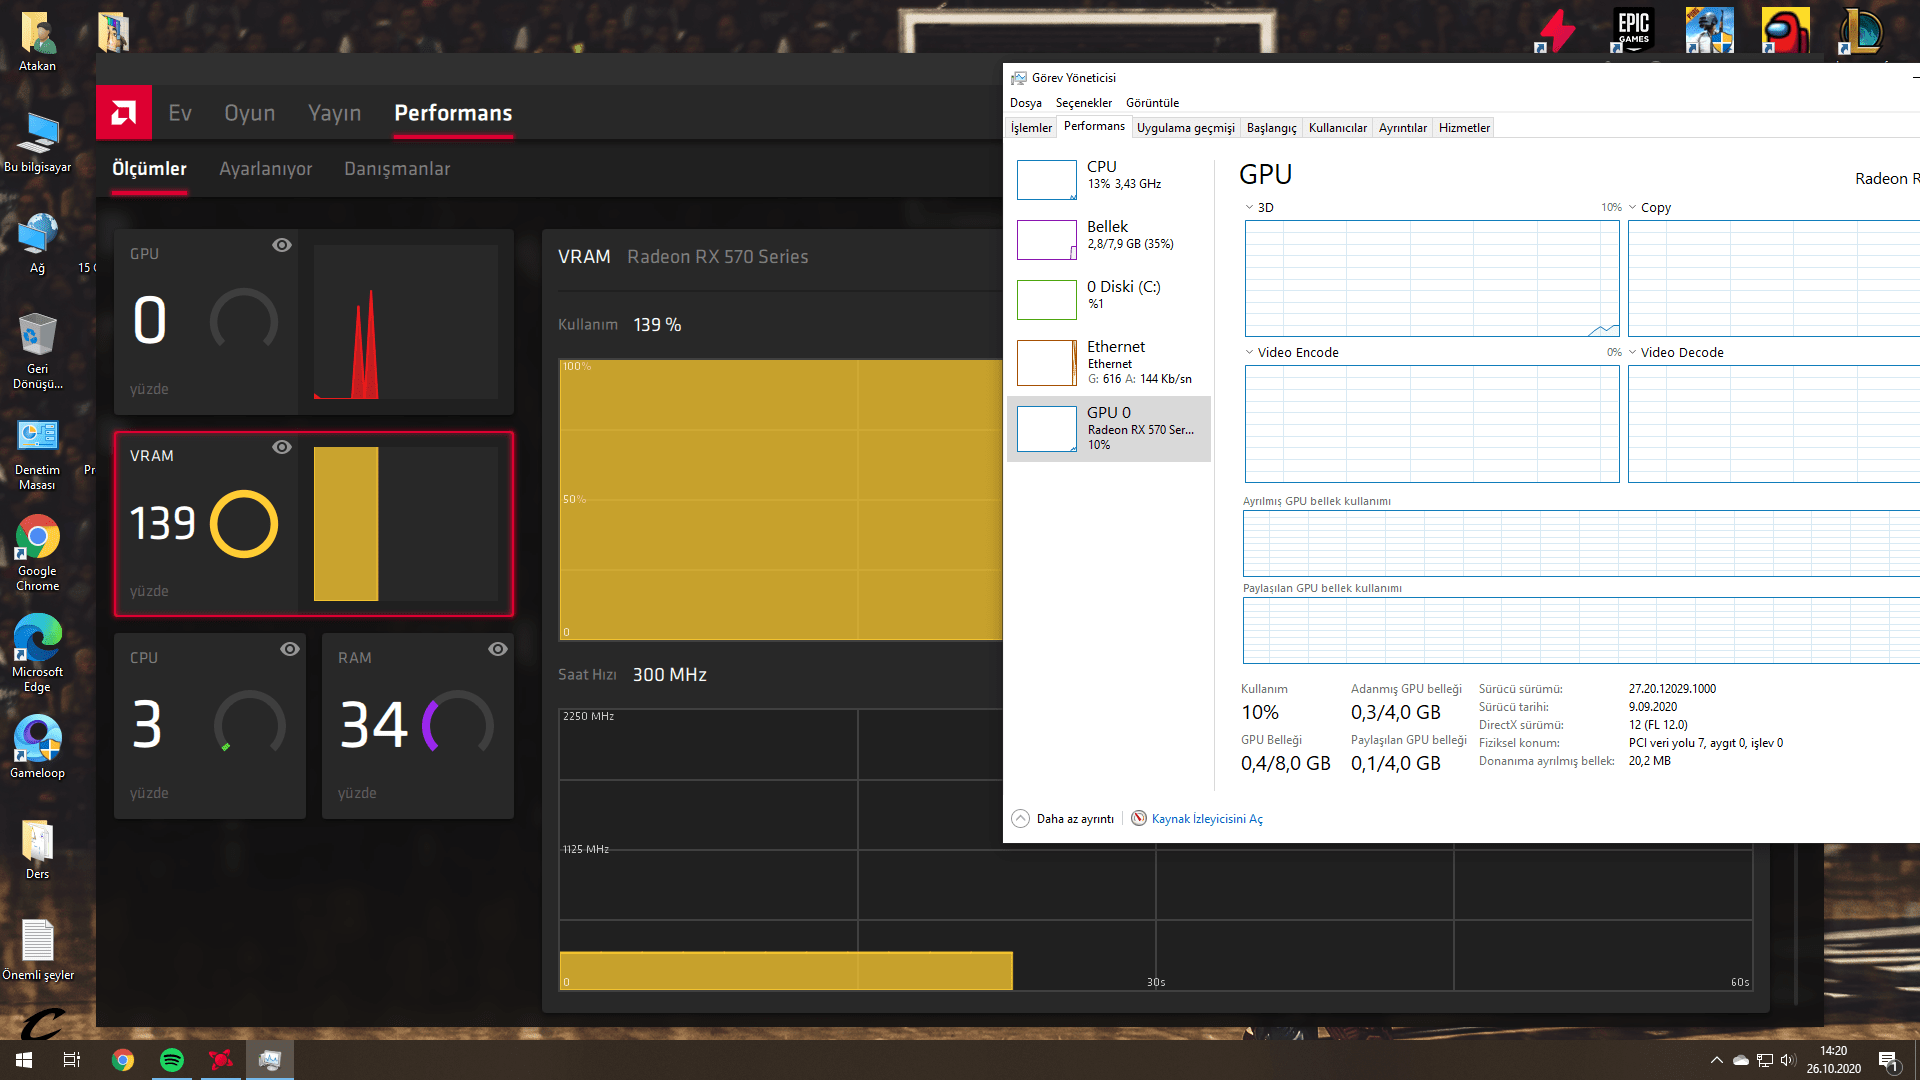This screenshot has height=1080, width=1920.
Task: Open the Ayrıntılar tab in Task Manager
Action: [1402, 128]
